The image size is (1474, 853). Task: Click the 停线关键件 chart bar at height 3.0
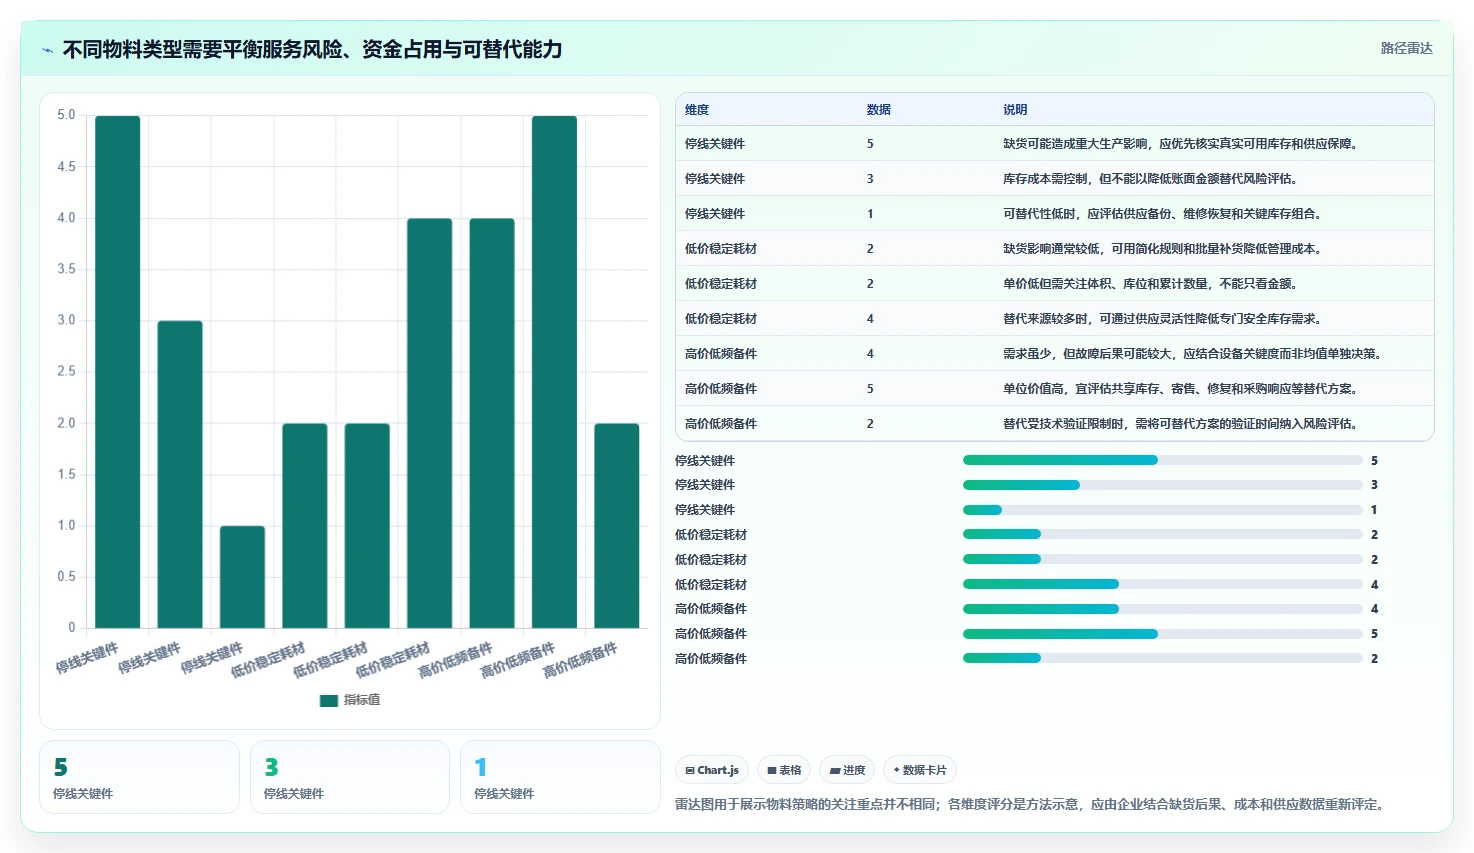tap(180, 474)
